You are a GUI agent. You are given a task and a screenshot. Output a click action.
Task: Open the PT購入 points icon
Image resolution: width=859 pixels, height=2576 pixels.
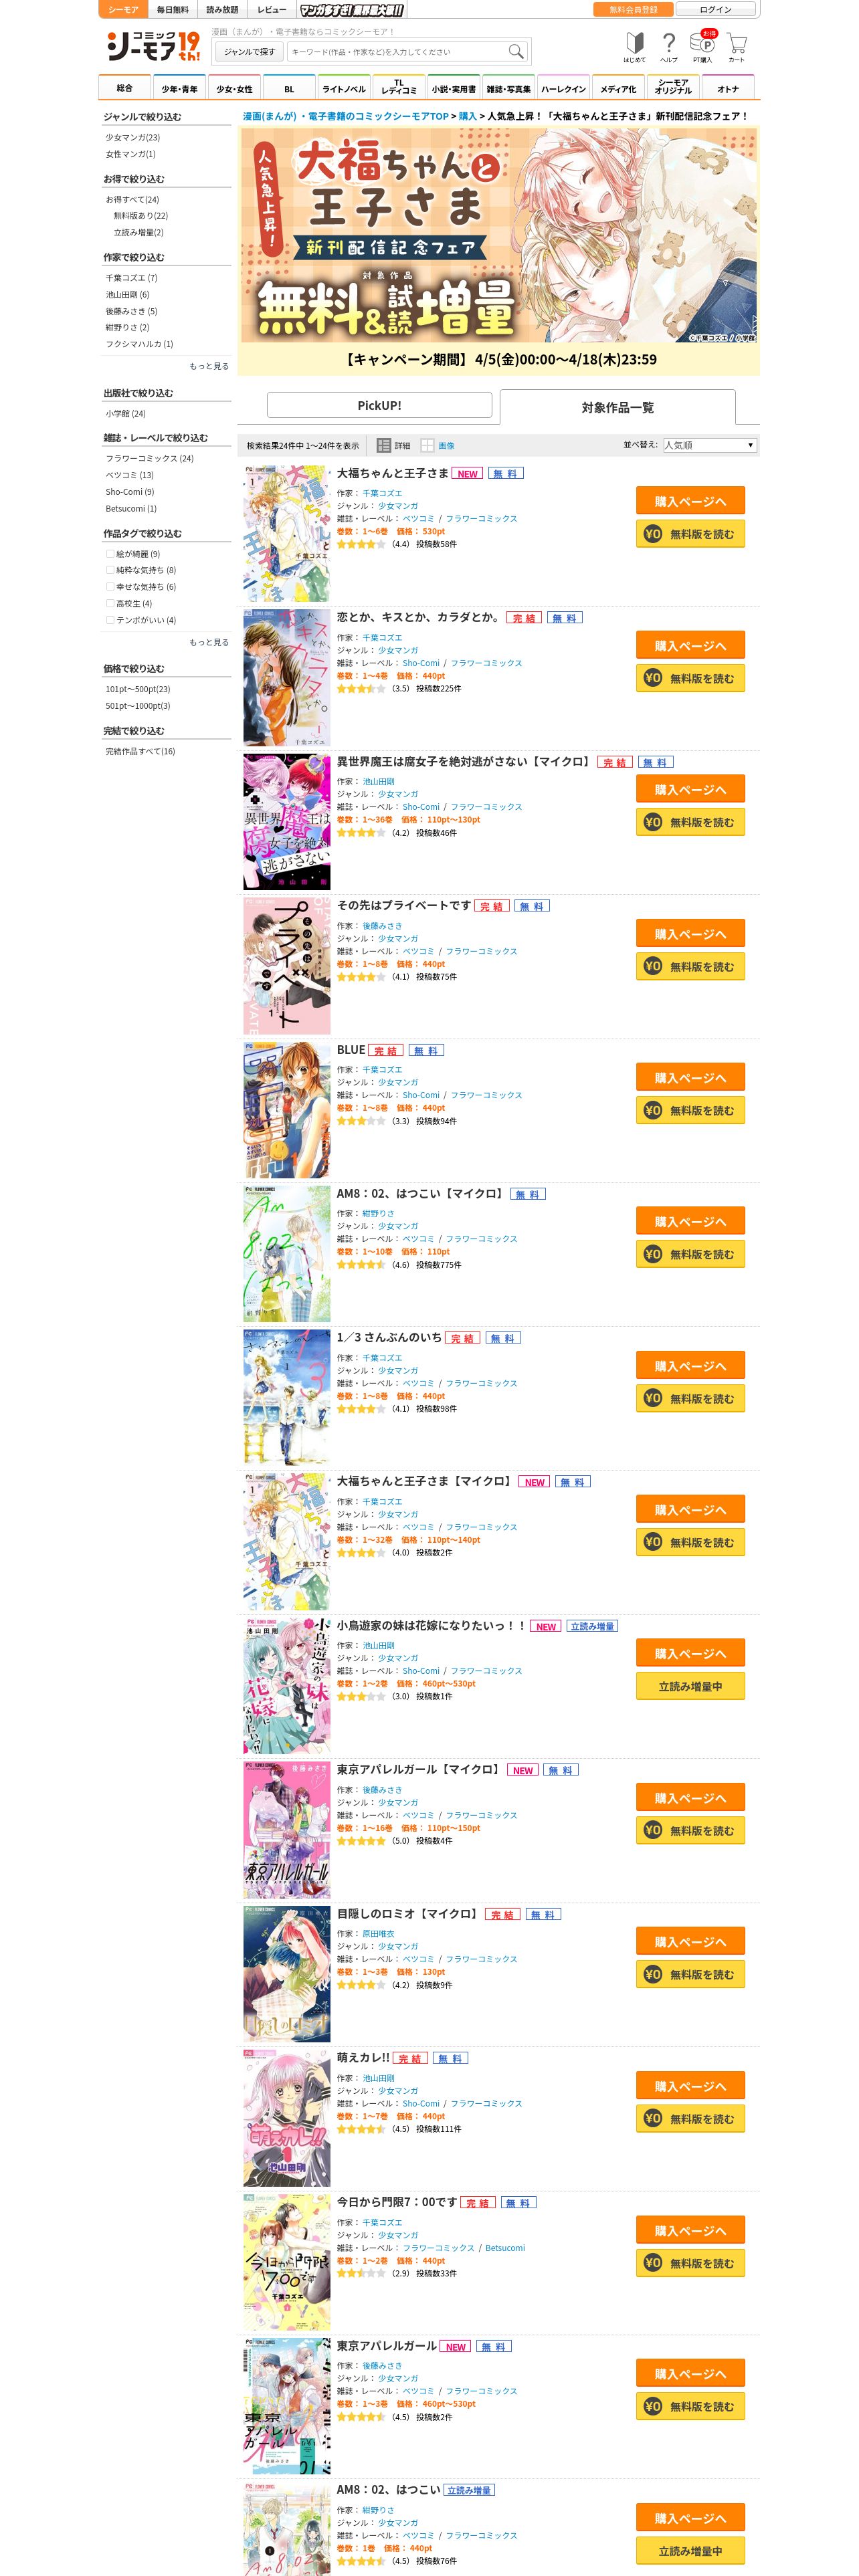[702, 47]
